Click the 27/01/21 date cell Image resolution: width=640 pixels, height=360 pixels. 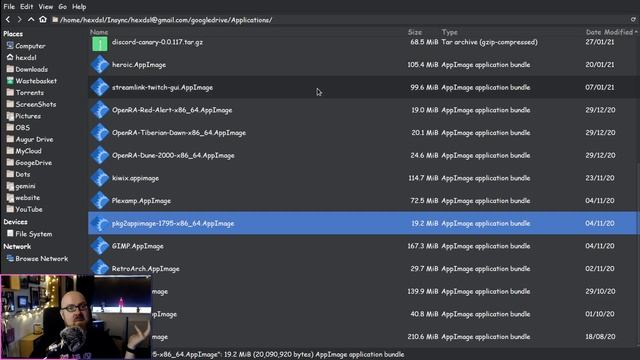tap(600, 42)
